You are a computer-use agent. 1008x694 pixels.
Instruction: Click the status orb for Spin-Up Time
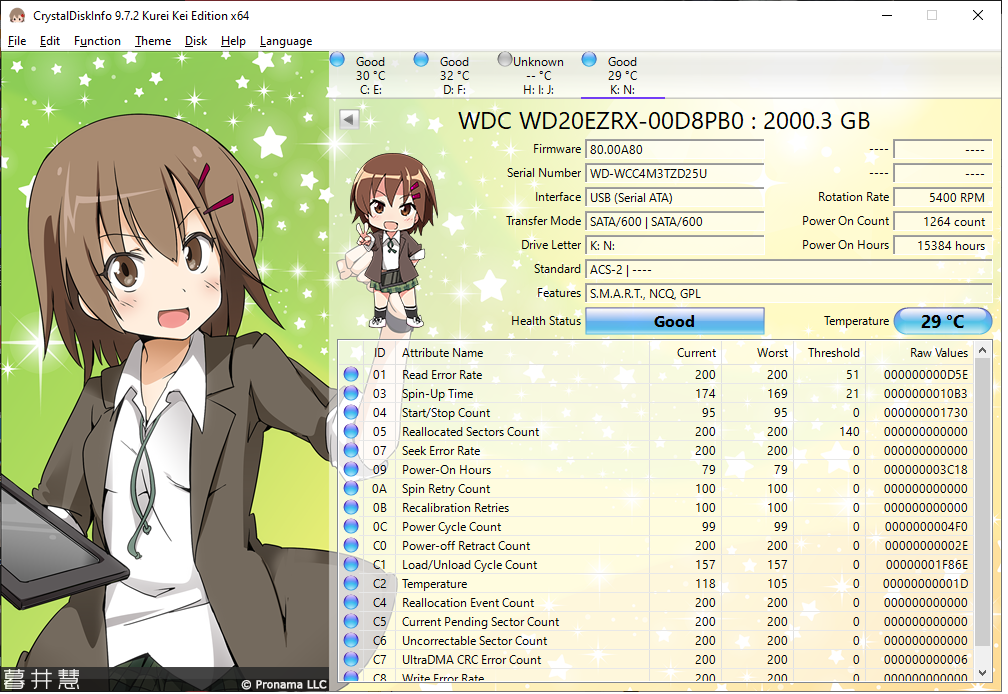tap(351, 393)
